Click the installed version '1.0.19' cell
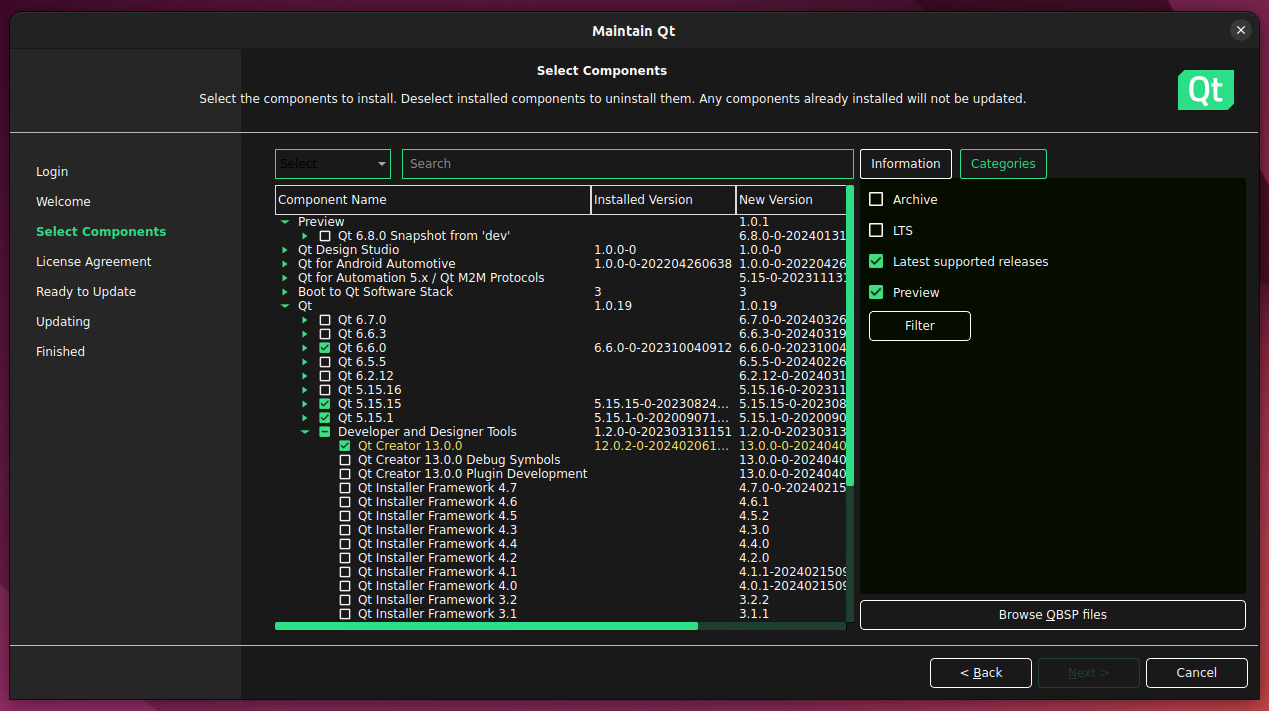The width and height of the screenshot is (1269, 711). point(613,306)
